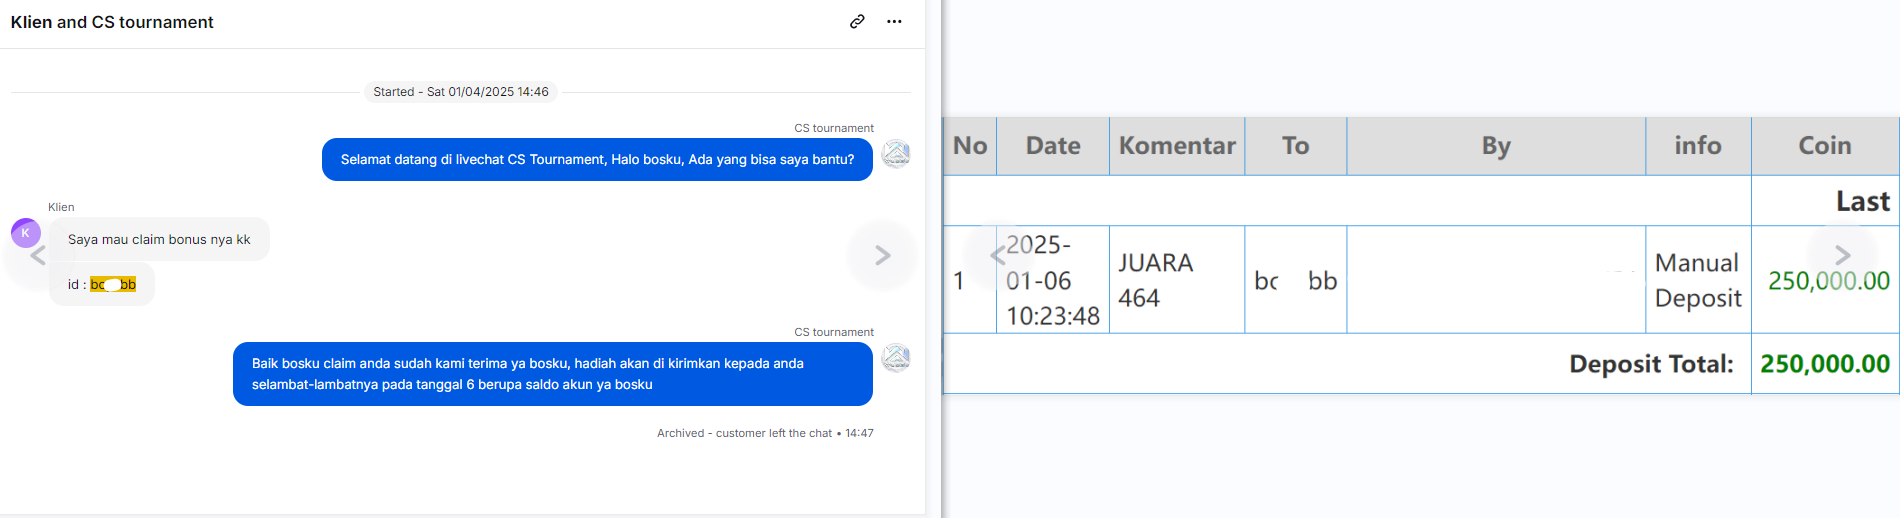This screenshot has width=1900, height=518.
Task: Click the 'To' column header
Action: click(1296, 146)
